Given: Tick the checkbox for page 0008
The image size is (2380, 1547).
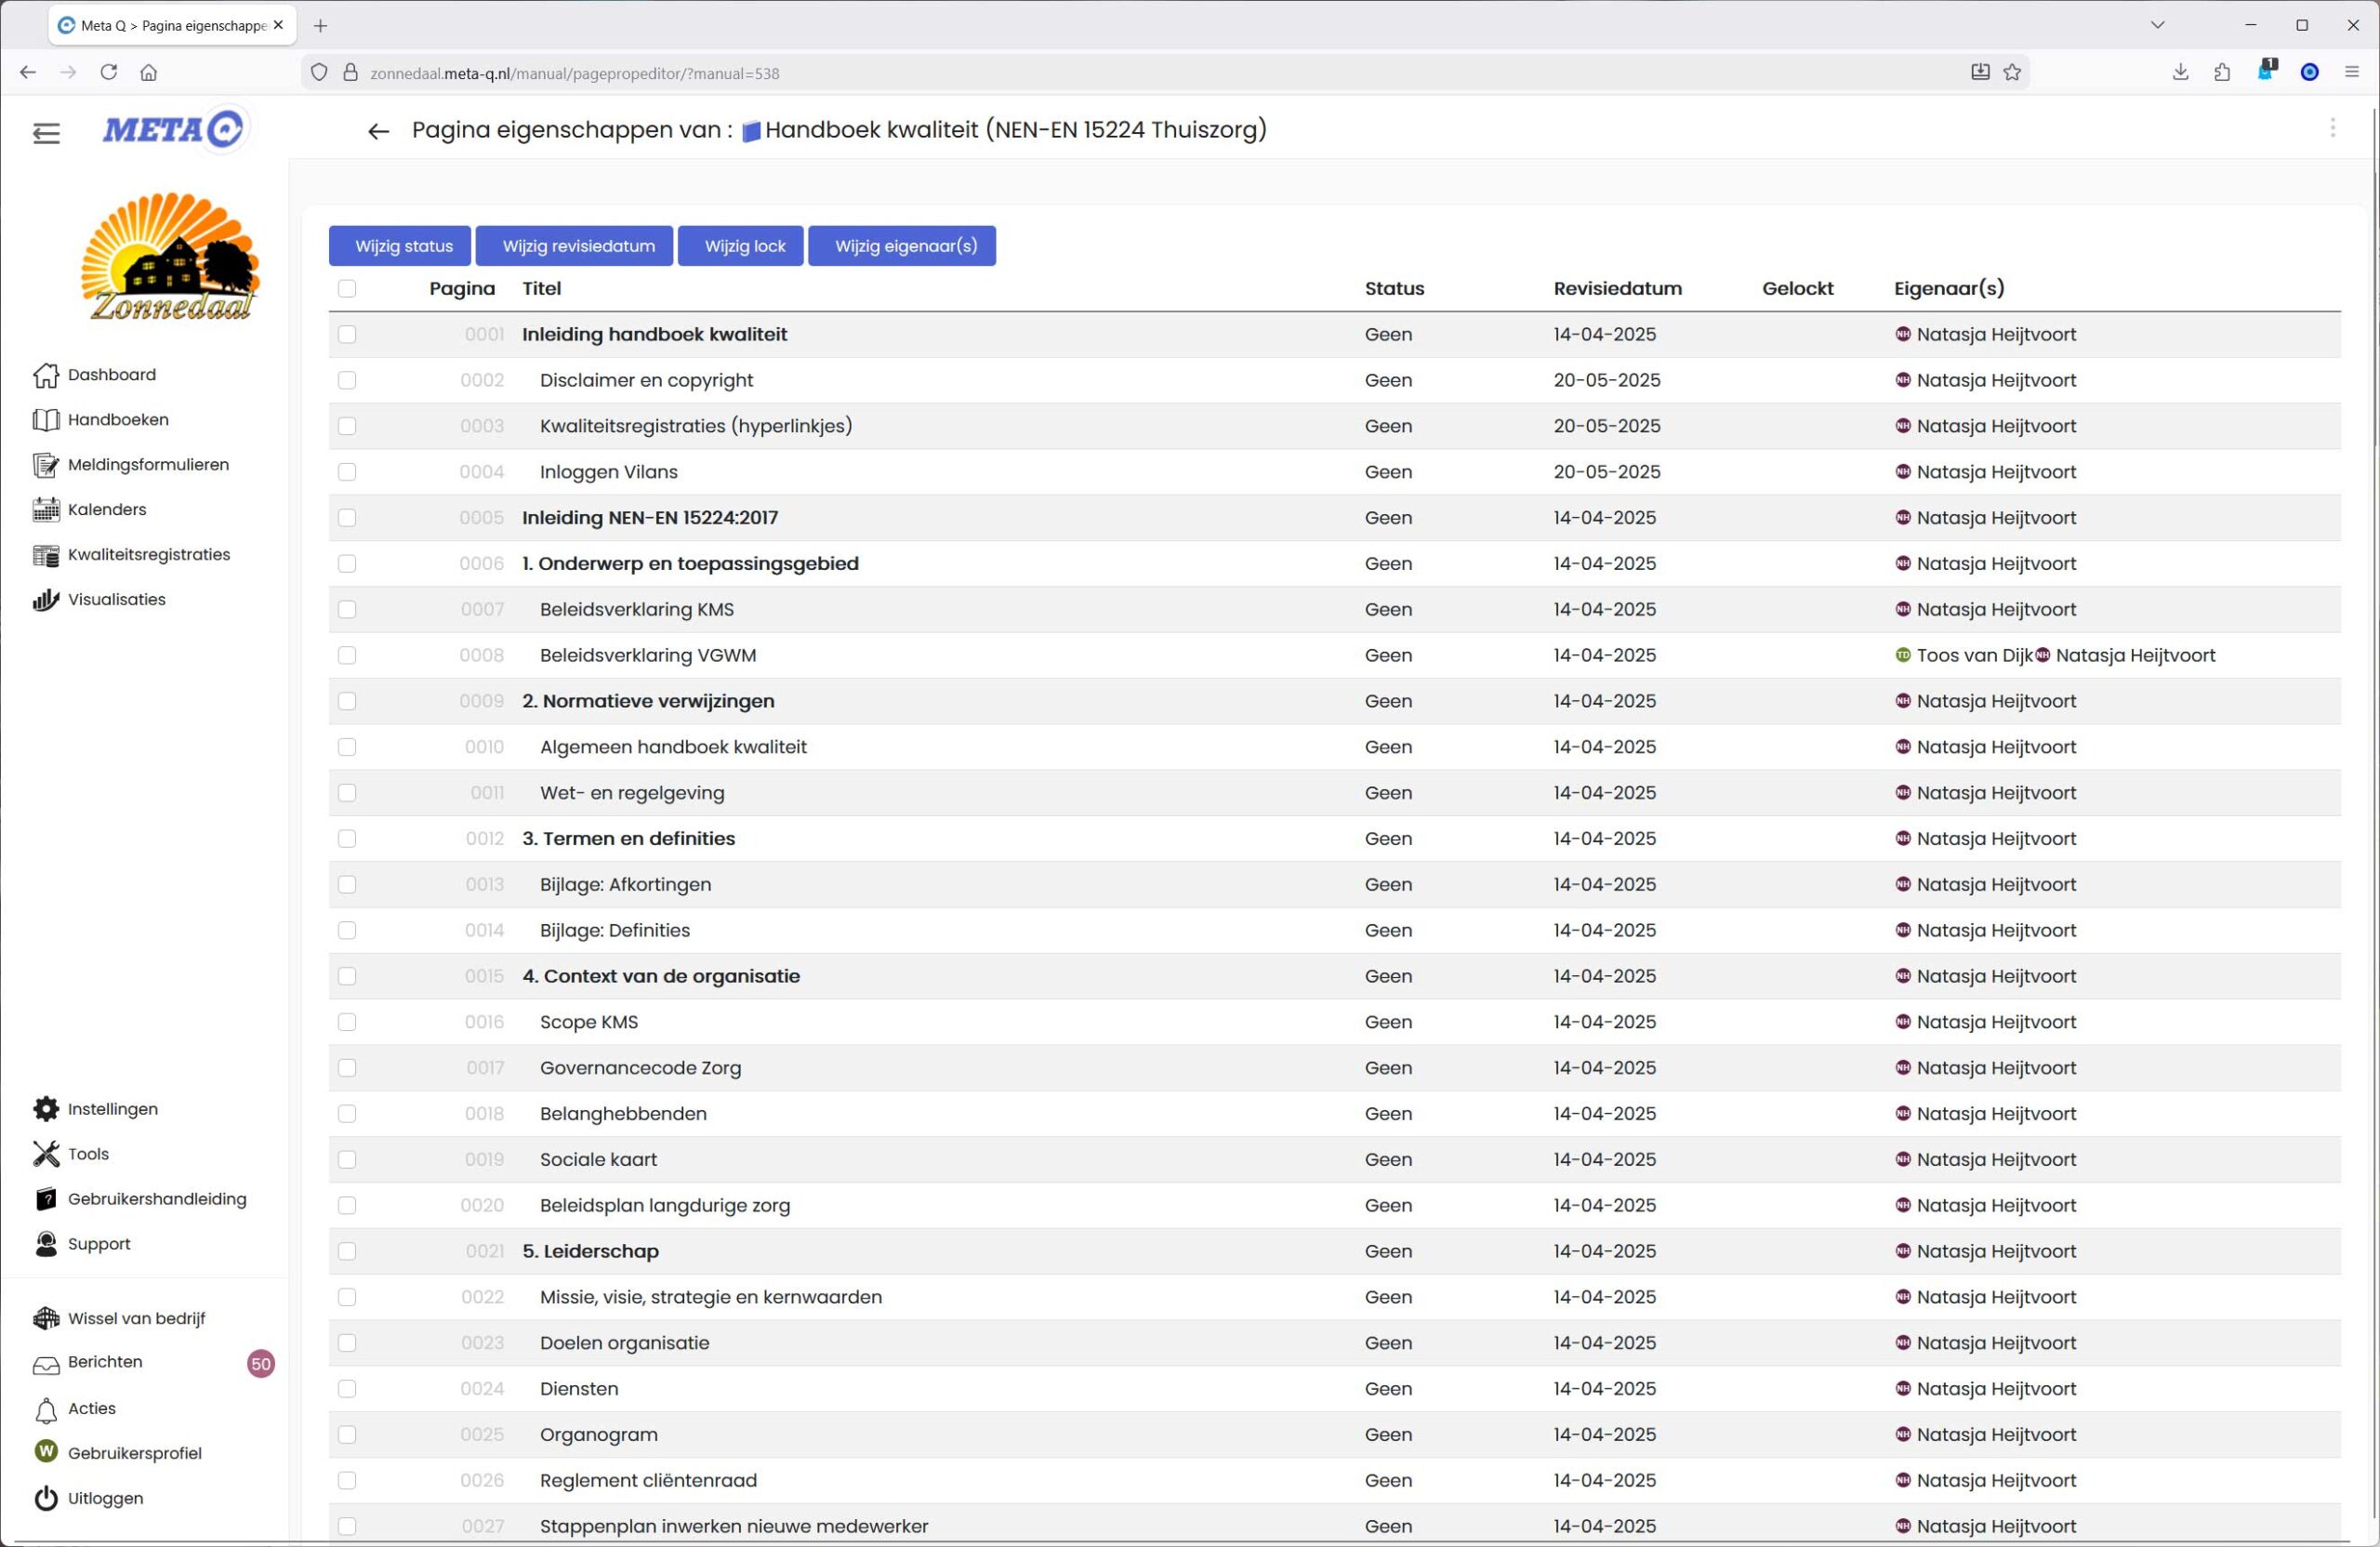Looking at the screenshot, I should tap(347, 656).
